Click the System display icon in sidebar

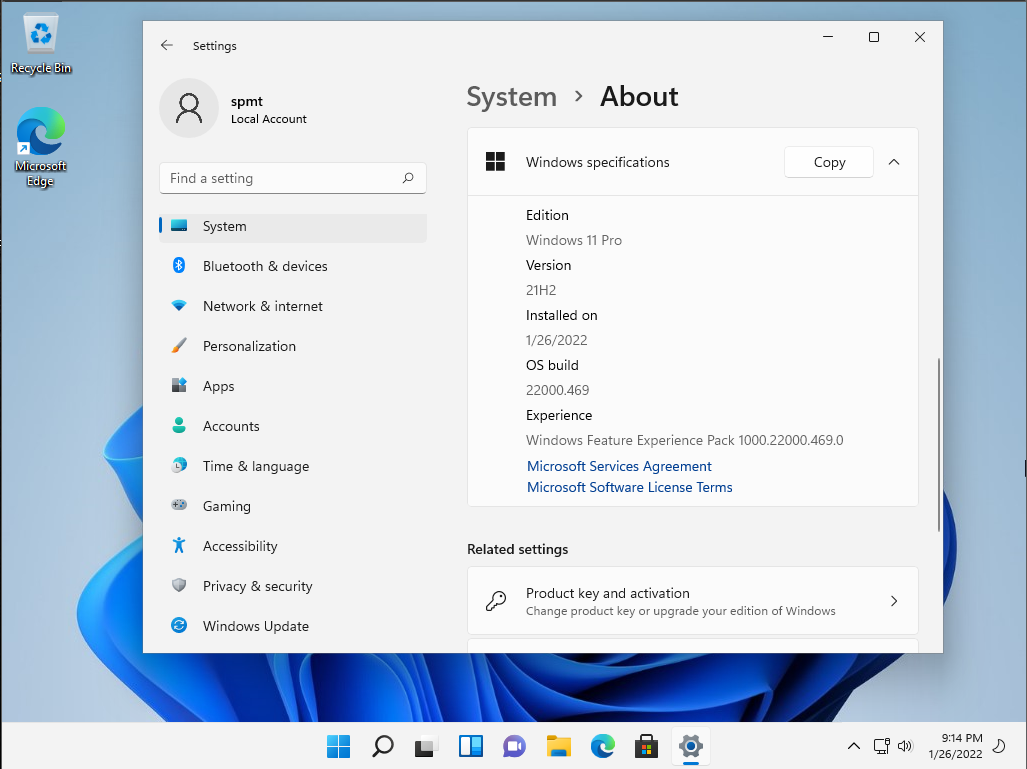click(179, 226)
